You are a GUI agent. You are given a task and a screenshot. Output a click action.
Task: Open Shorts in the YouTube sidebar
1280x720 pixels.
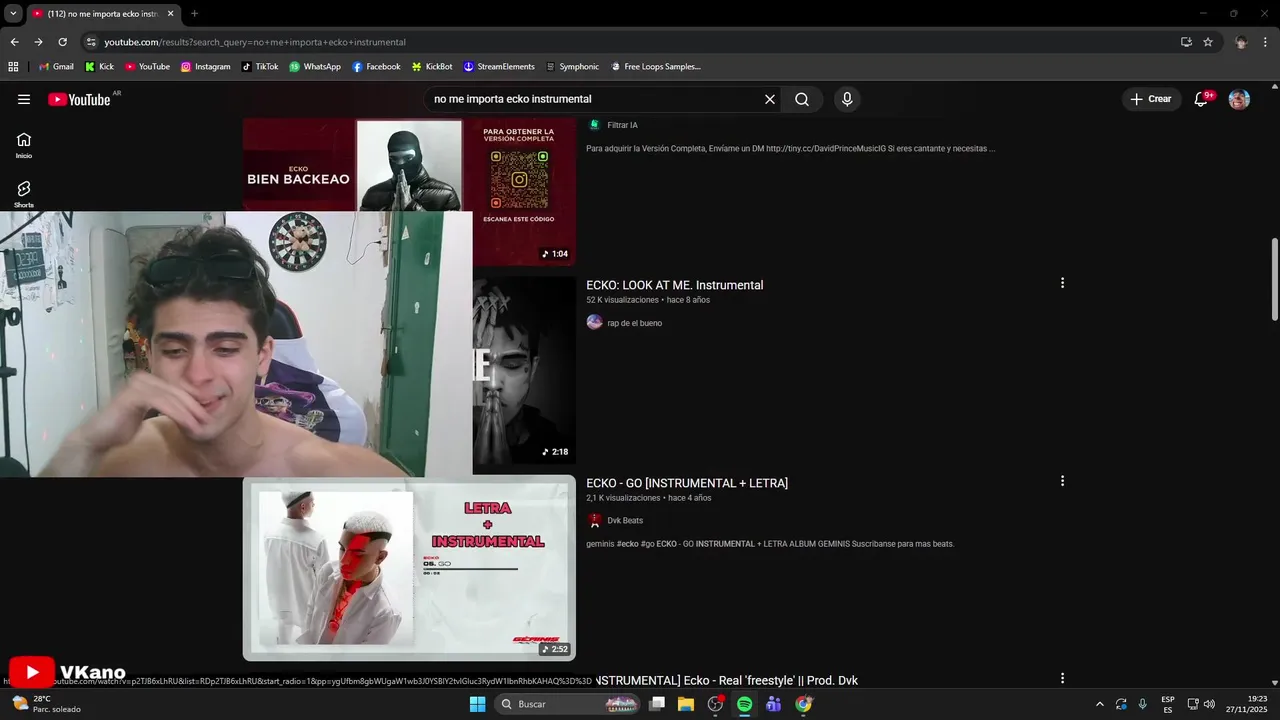[x=24, y=194]
